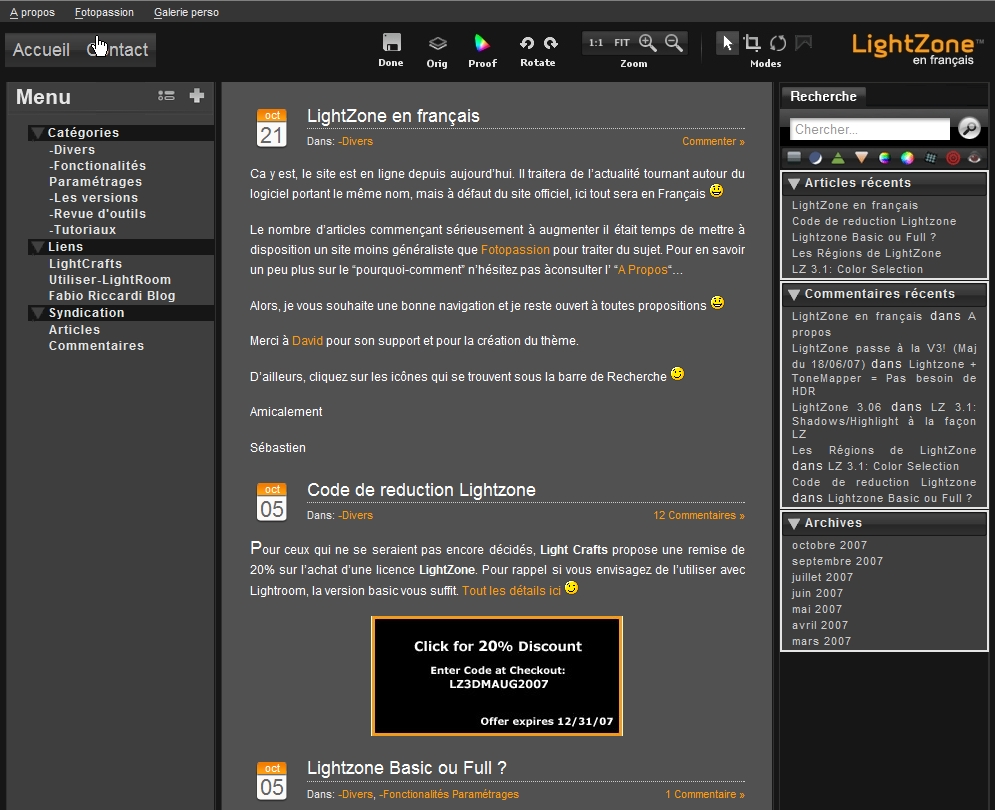Collapse the Articles récents panel
995x810 pixels.
point(793,183)
